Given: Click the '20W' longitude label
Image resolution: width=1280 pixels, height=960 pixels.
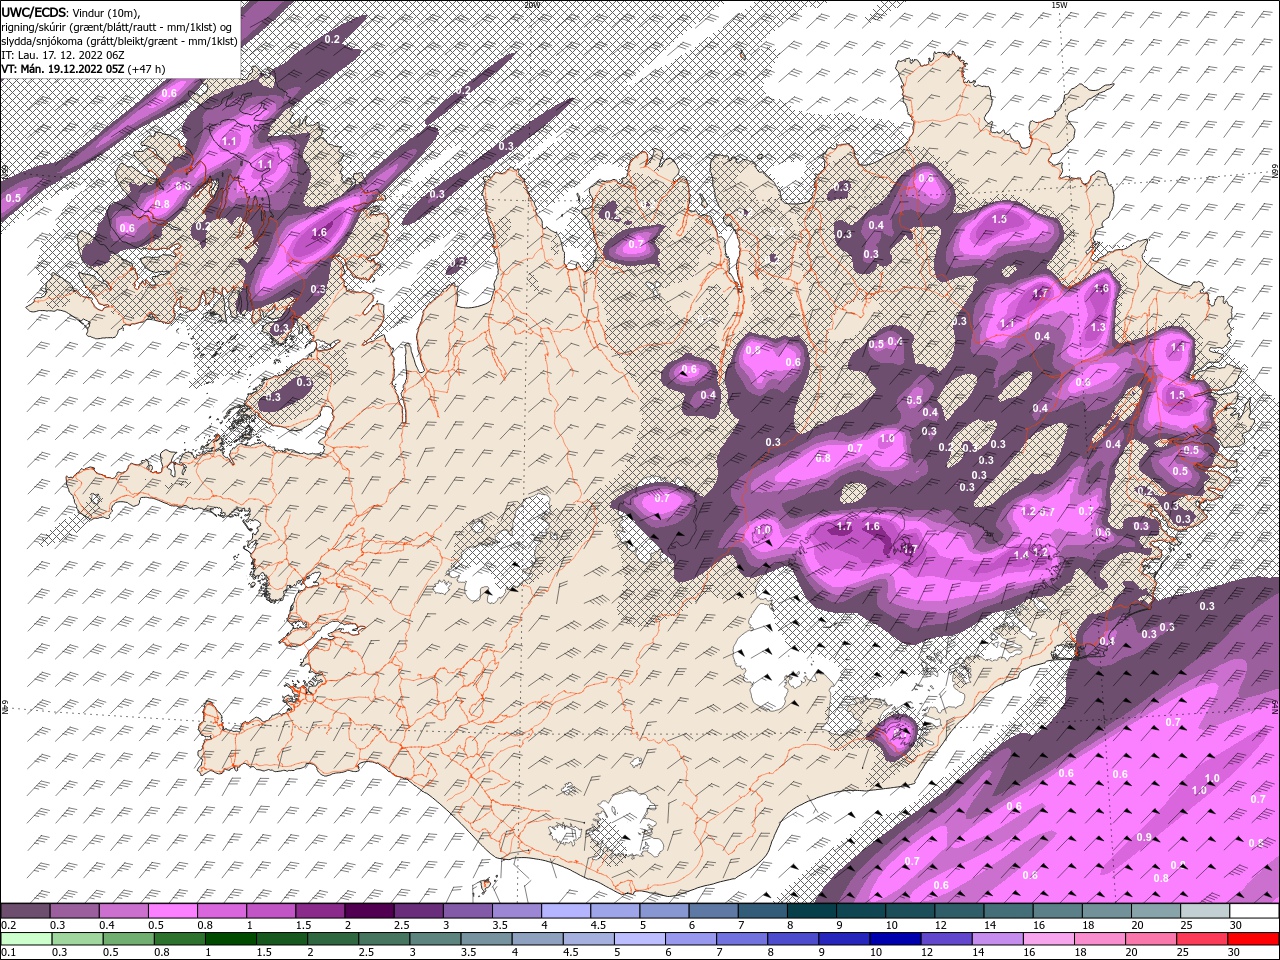Looking at the screenshot, I should click(x=531, y=4).
